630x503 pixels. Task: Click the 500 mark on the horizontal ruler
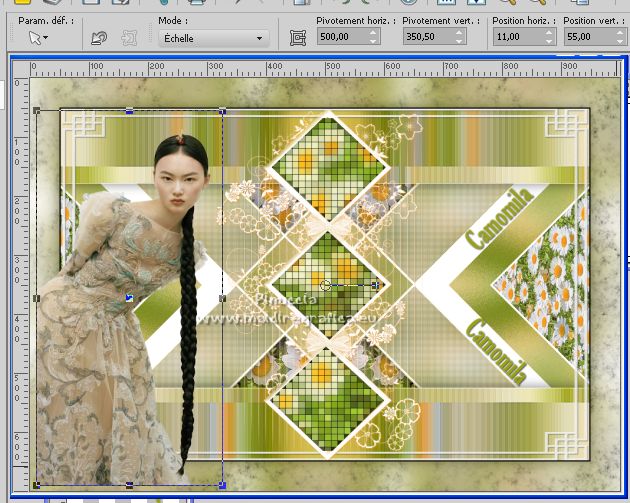(333, 66)
